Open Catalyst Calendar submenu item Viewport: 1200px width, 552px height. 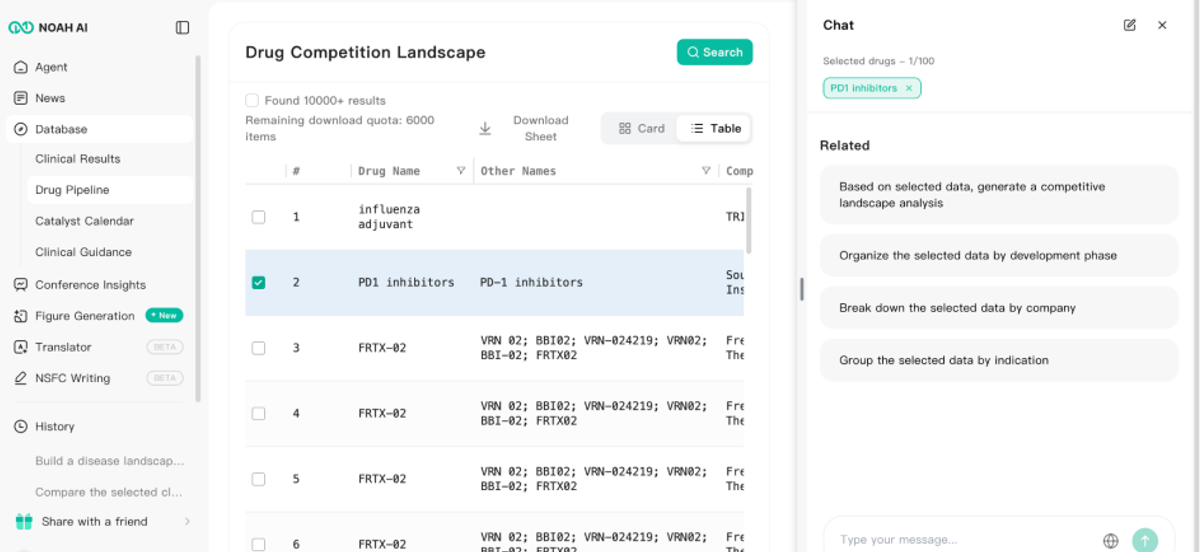tap(110, 221)
